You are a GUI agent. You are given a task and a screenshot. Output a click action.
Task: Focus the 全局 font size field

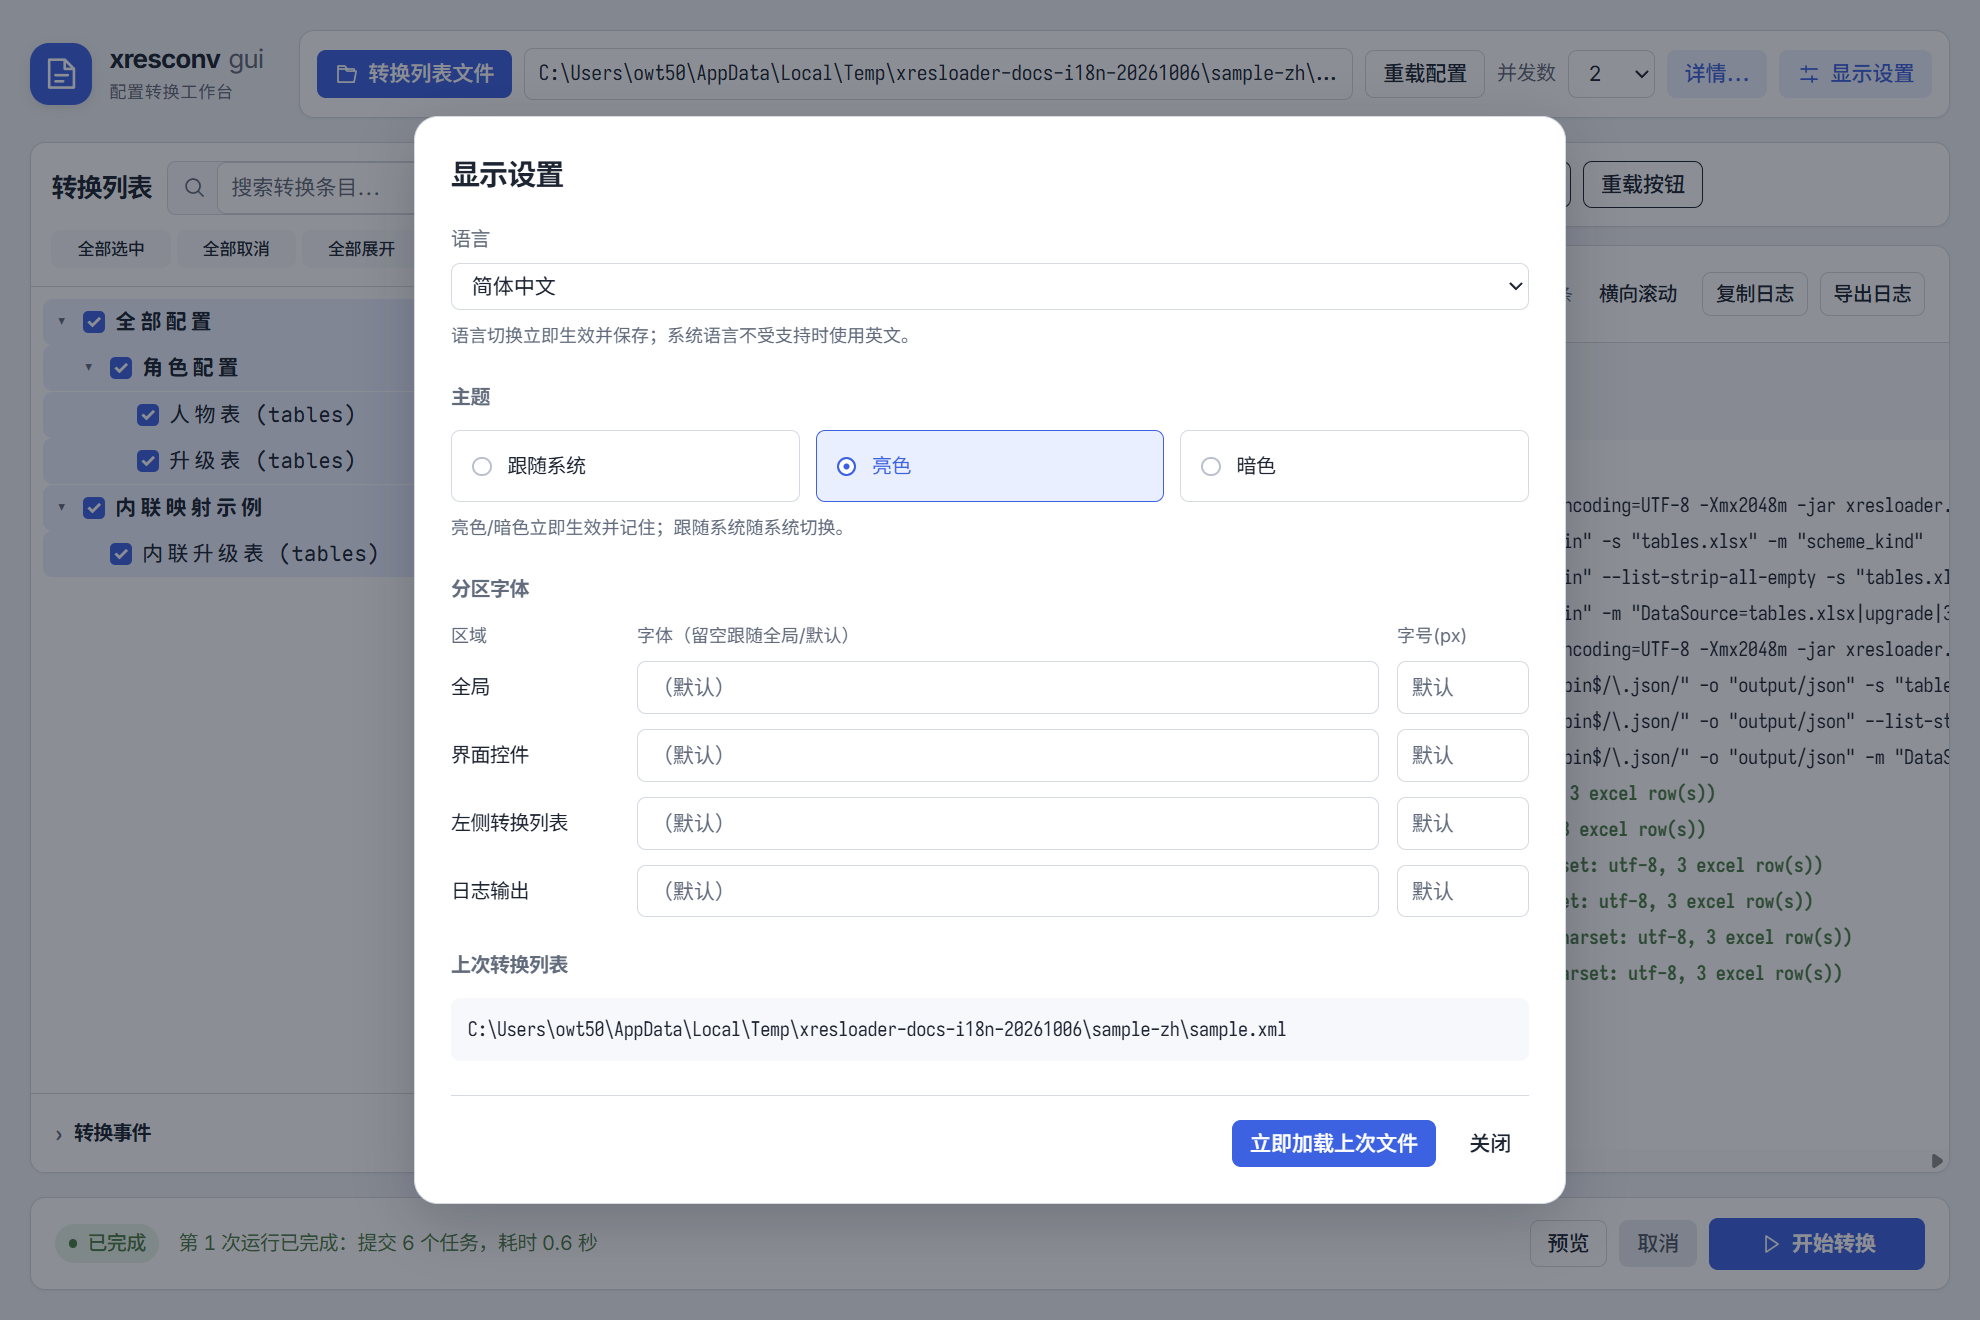1462,688
